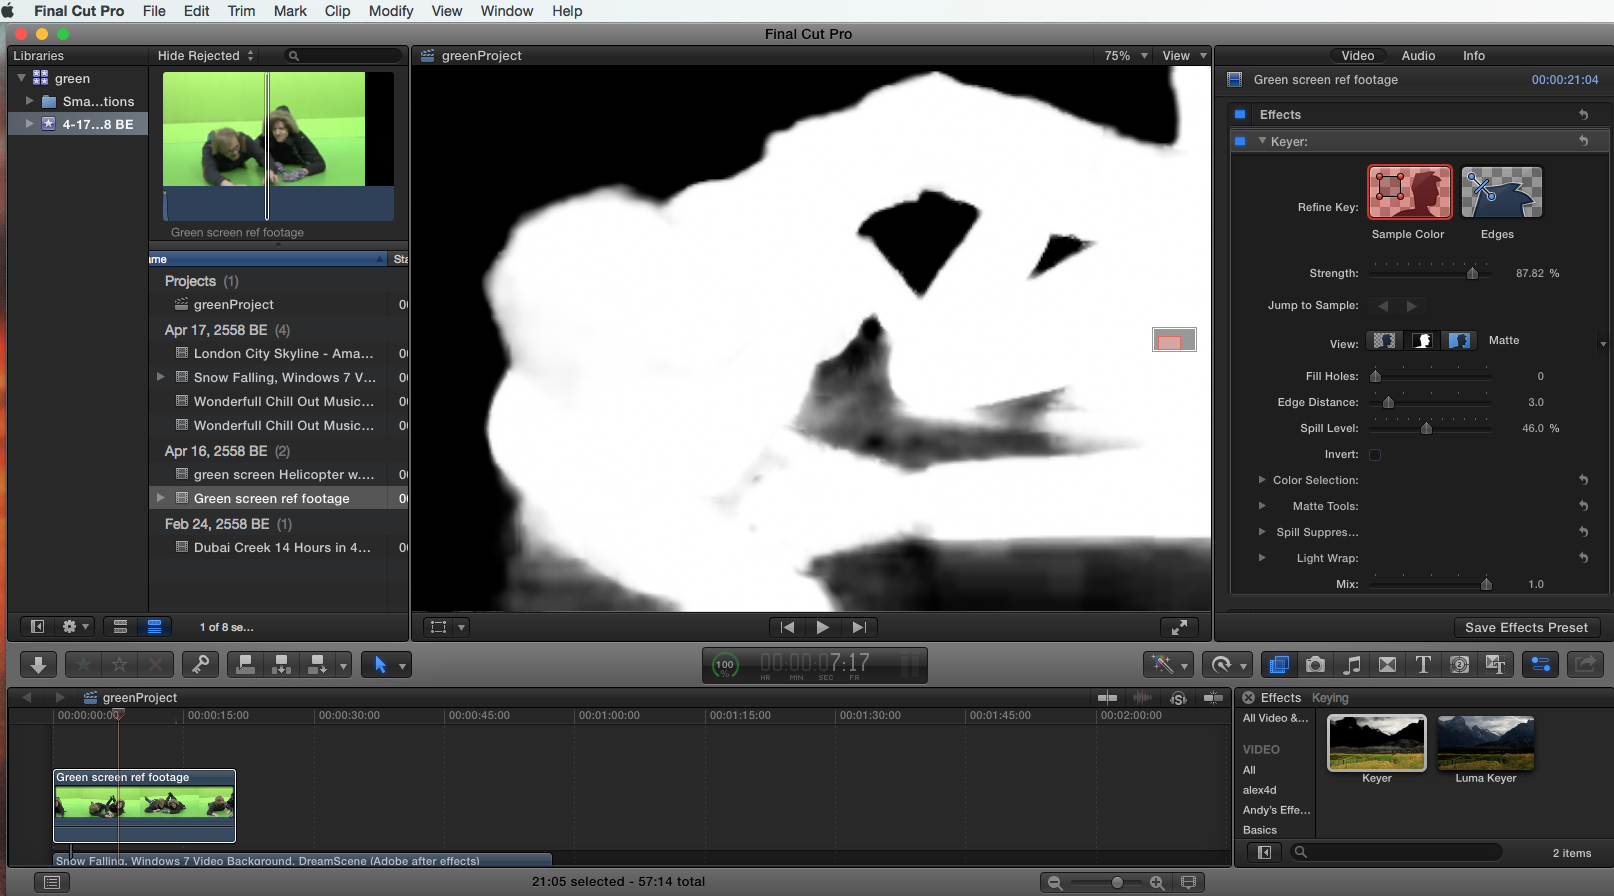The height and width of the screenshot is (896, 1614).
Task: Open the Retime speed menu
Action: click(1227, 665)
